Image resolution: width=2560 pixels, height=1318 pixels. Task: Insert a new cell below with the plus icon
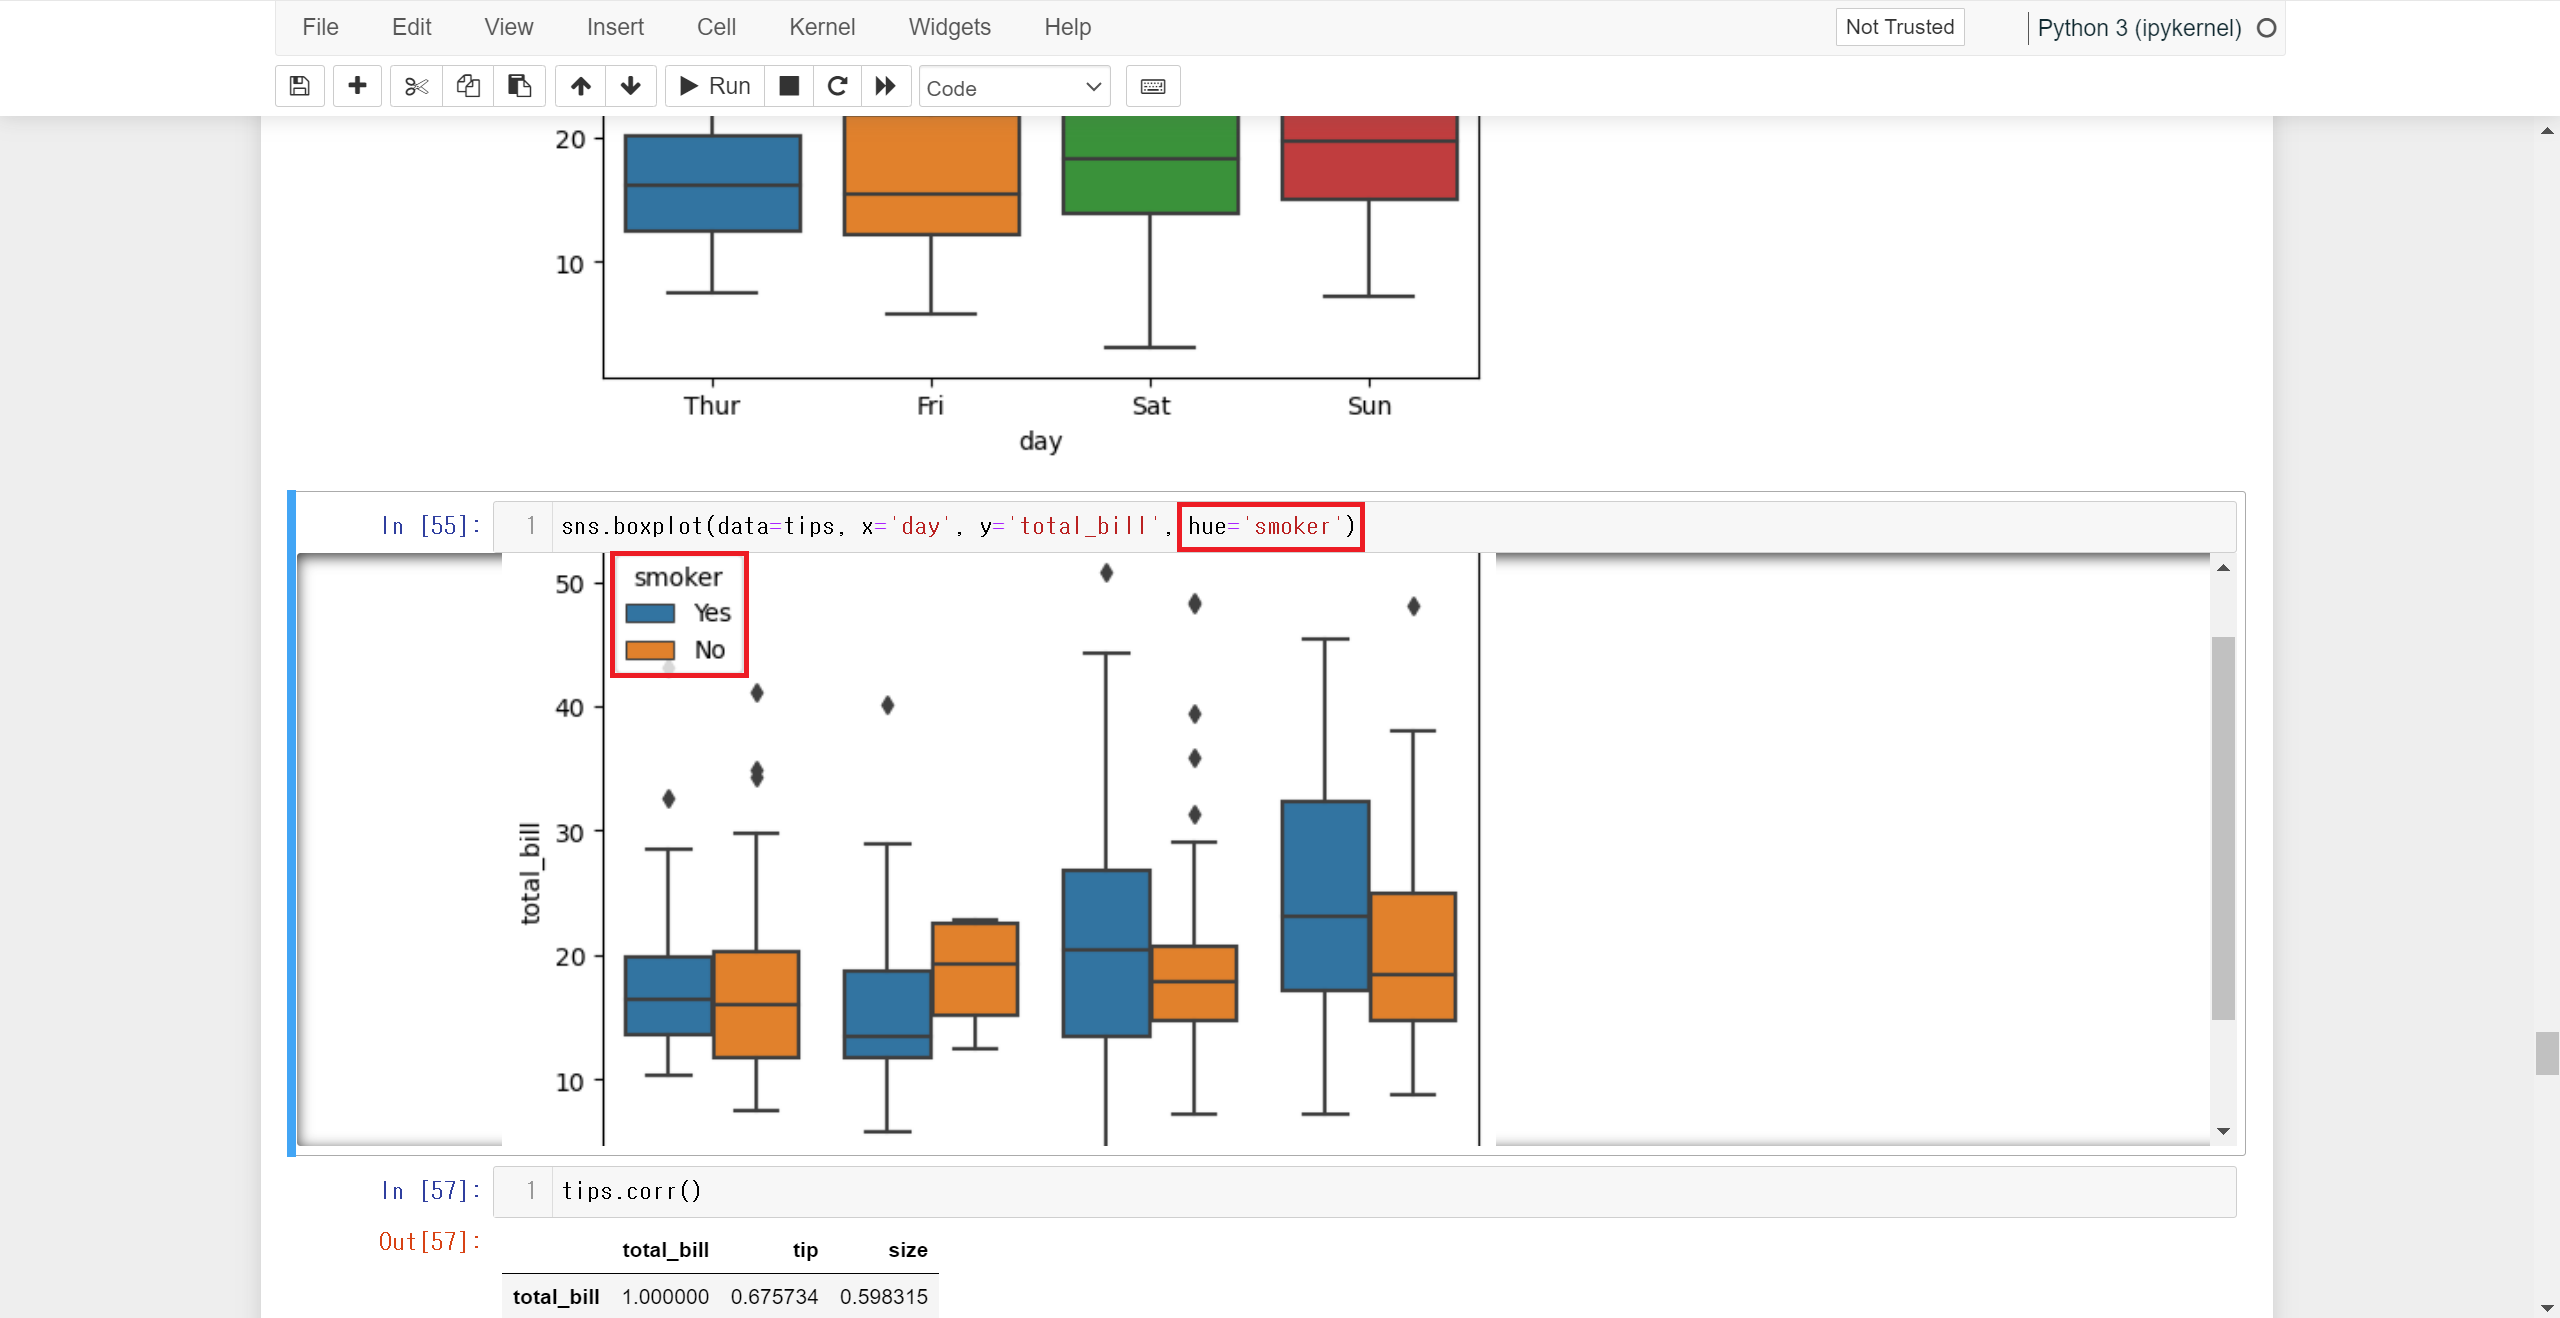(x=357, y=86)
